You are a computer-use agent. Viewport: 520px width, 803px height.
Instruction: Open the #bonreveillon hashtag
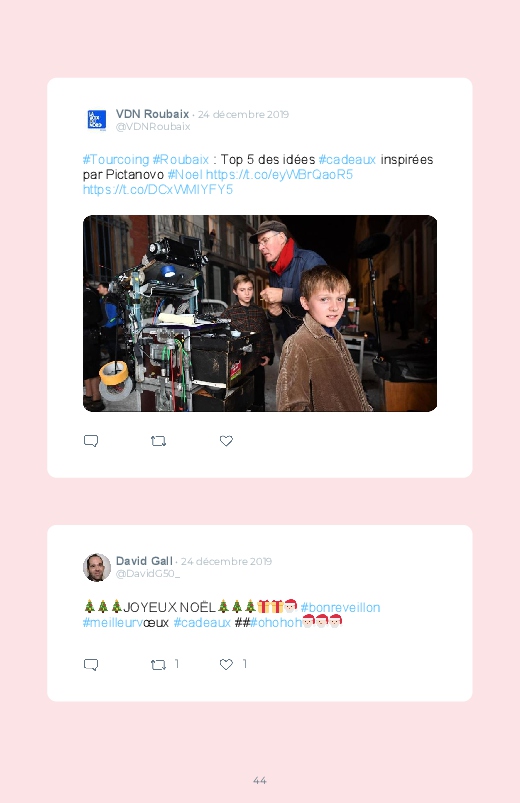click(340, 607)
